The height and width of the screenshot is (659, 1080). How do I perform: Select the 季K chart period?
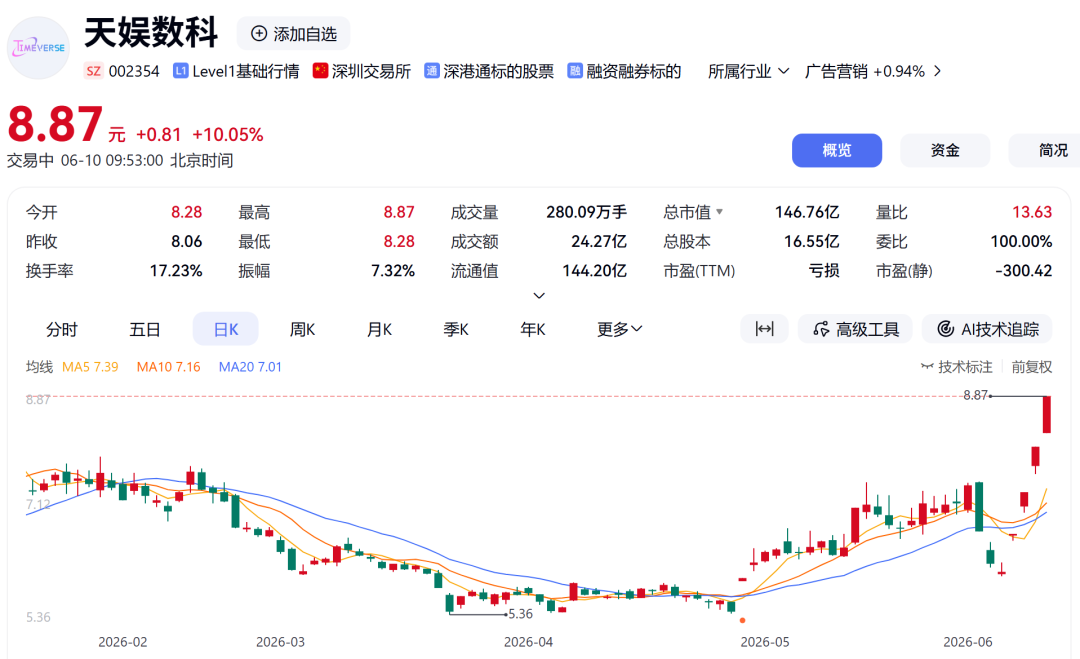pos(456,329)
